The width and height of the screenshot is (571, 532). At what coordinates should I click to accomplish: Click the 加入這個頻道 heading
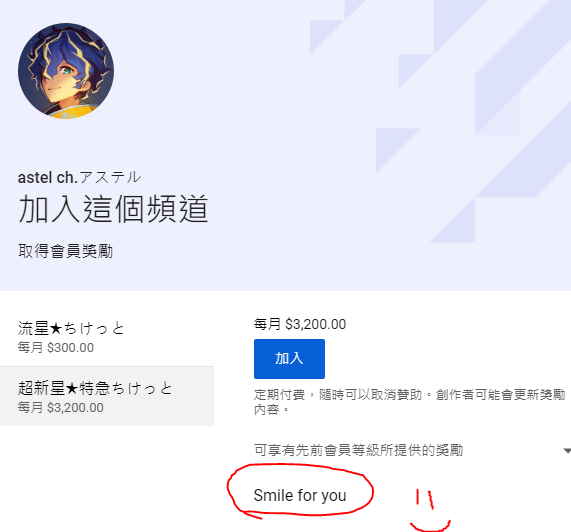pos(113,209)
